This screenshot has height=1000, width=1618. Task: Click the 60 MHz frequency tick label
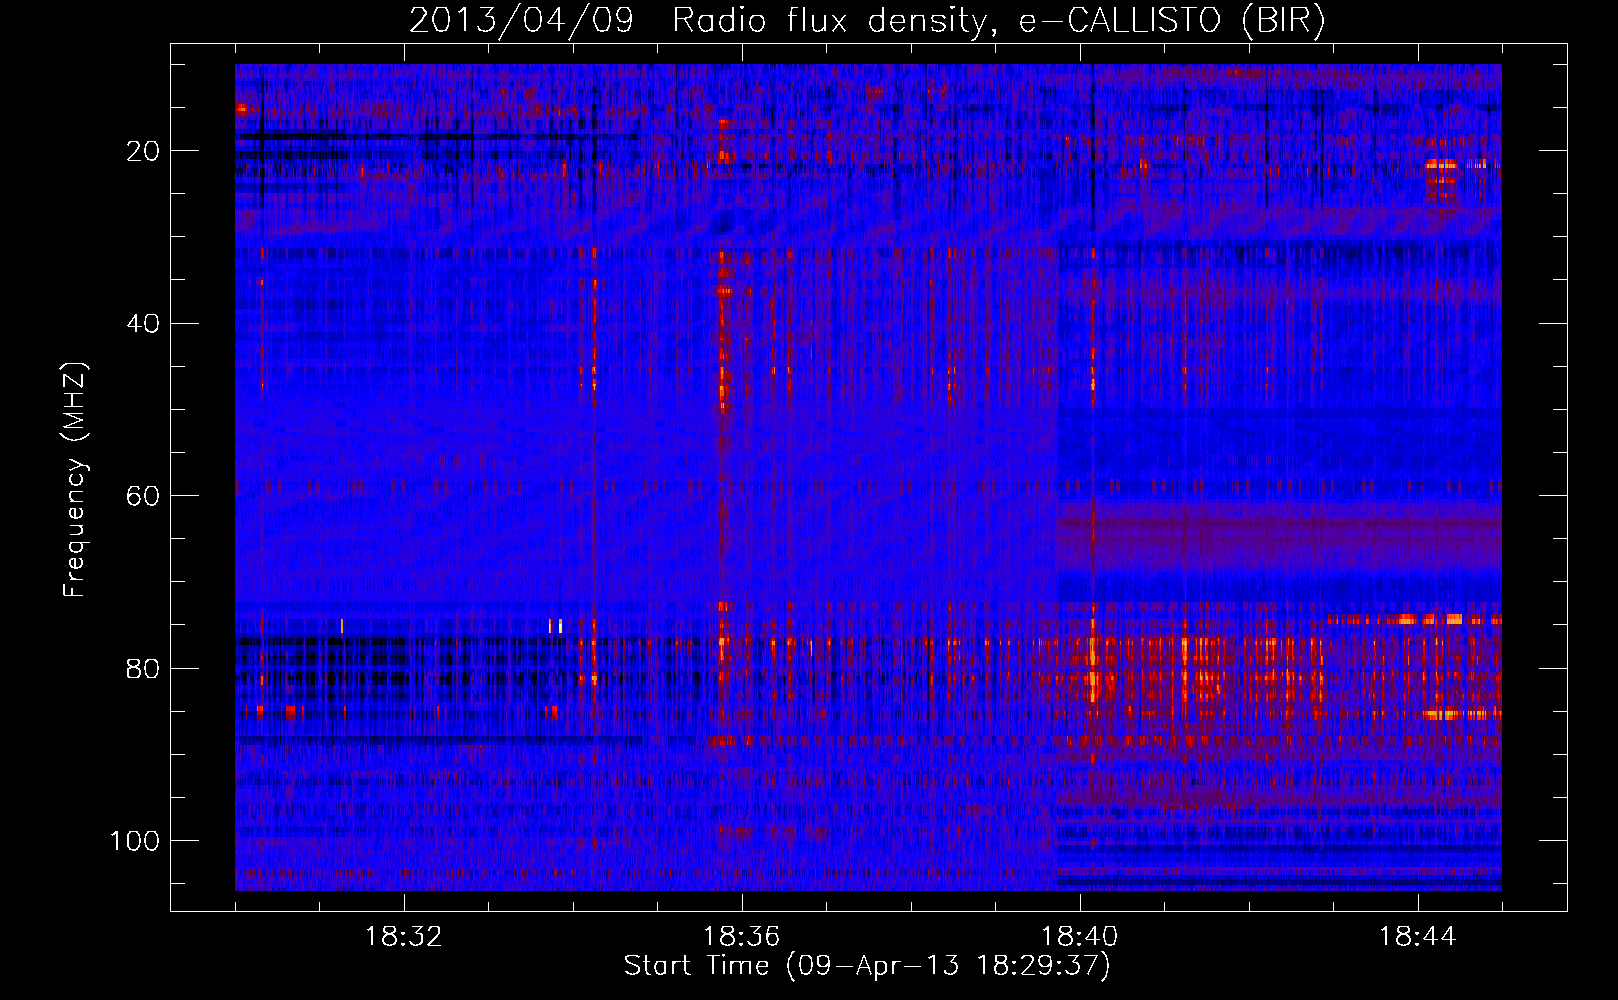[x=143, y=496]
